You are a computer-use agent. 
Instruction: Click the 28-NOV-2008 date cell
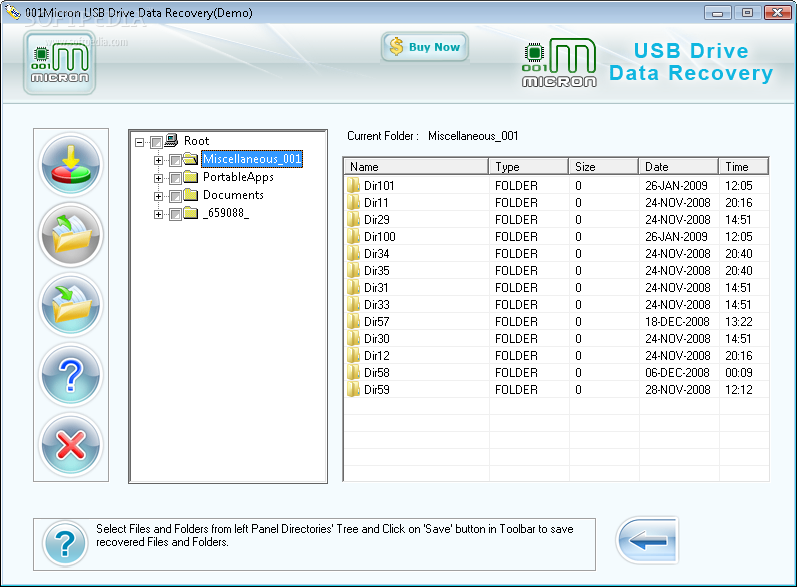(x=678, y=389)
